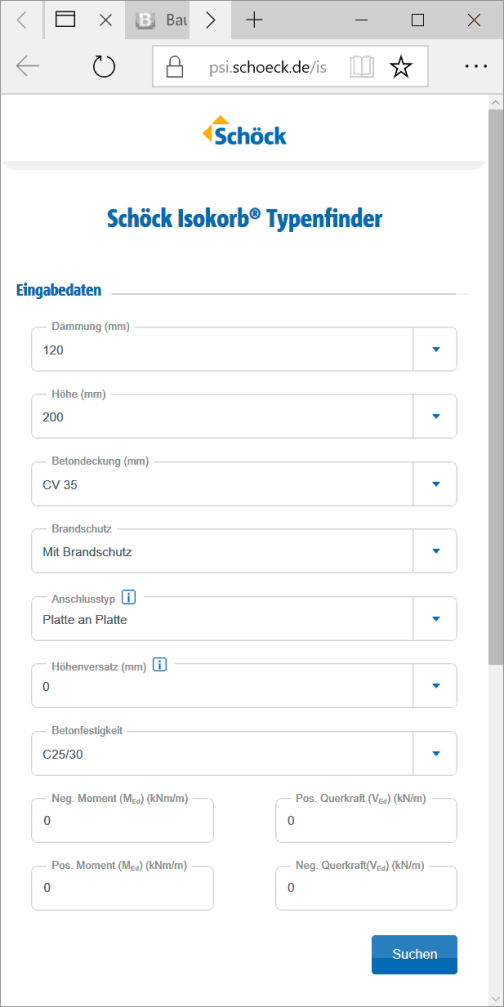This screenshot has height=1007, width=504.
Task: Click the Schöck logo
Action: tap(245, 130)
